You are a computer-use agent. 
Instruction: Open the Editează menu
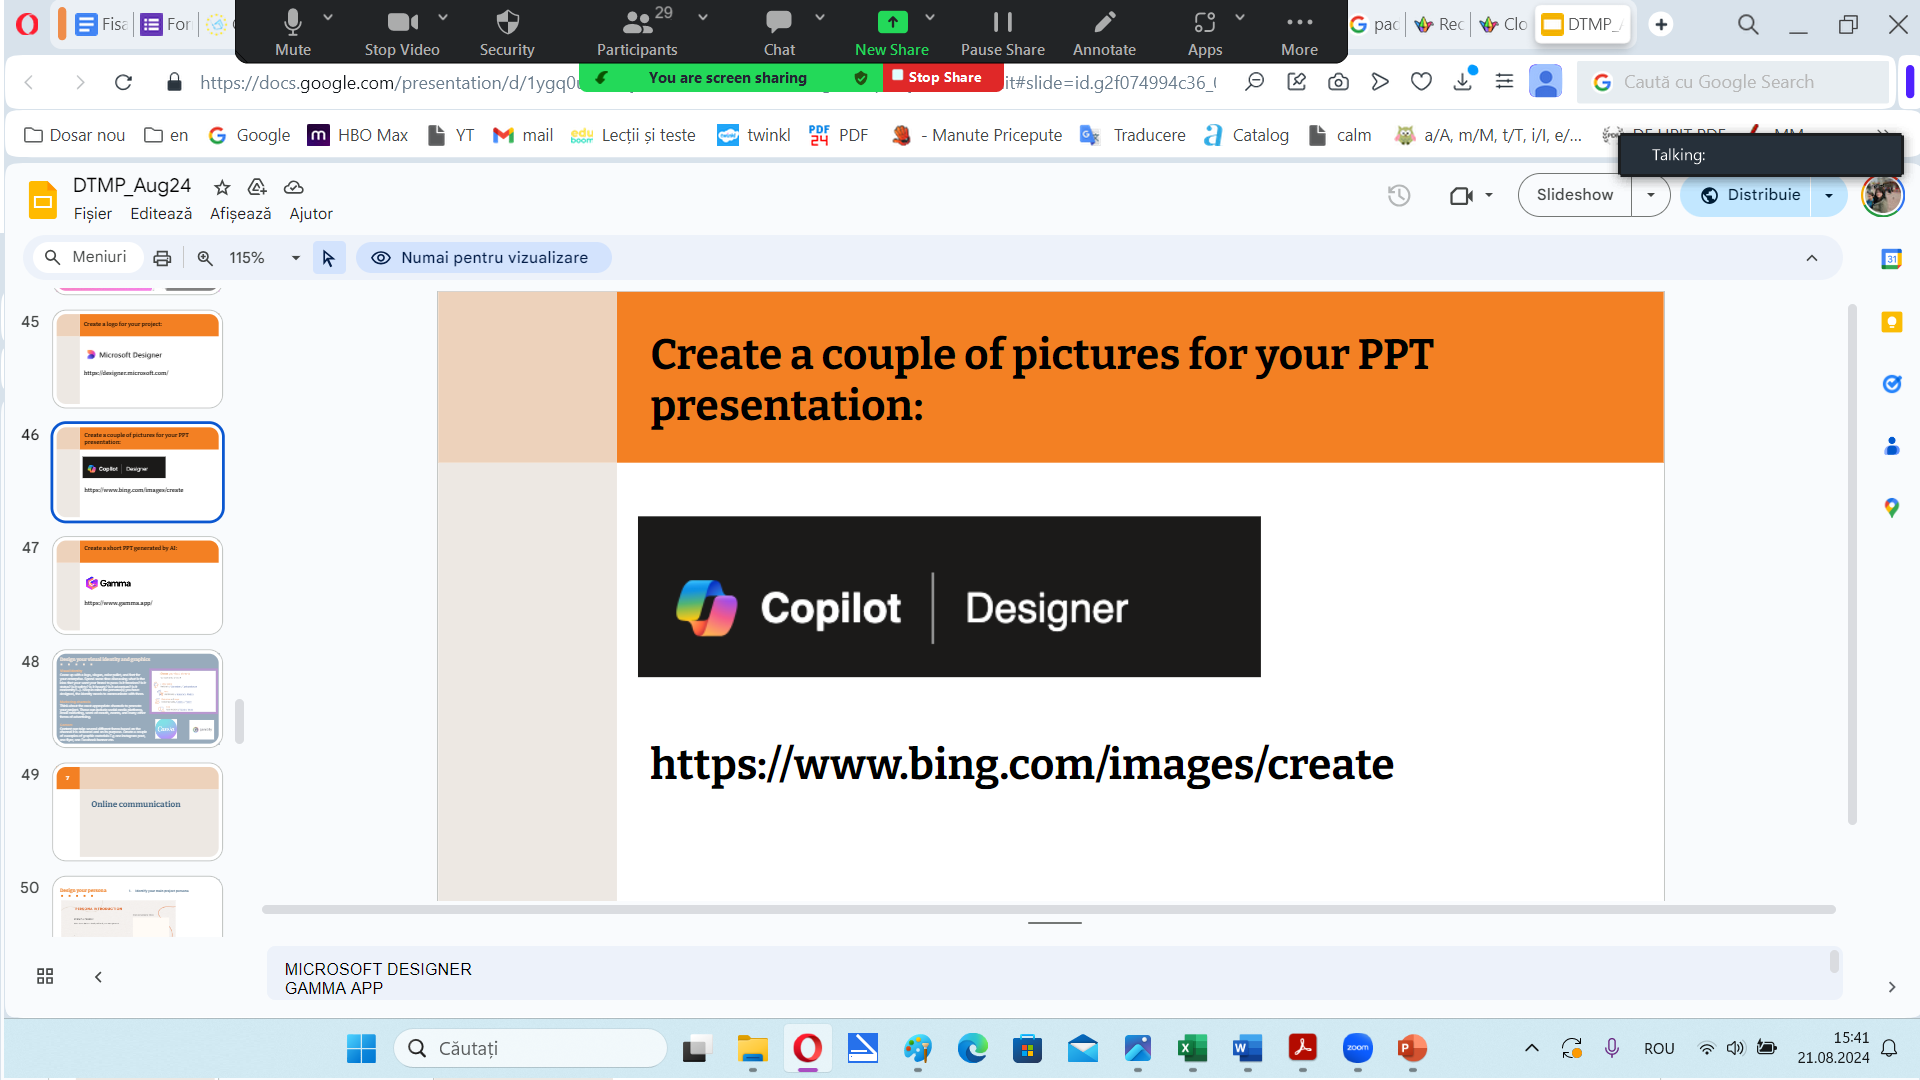pyautogui.click(x=161, y=214)
